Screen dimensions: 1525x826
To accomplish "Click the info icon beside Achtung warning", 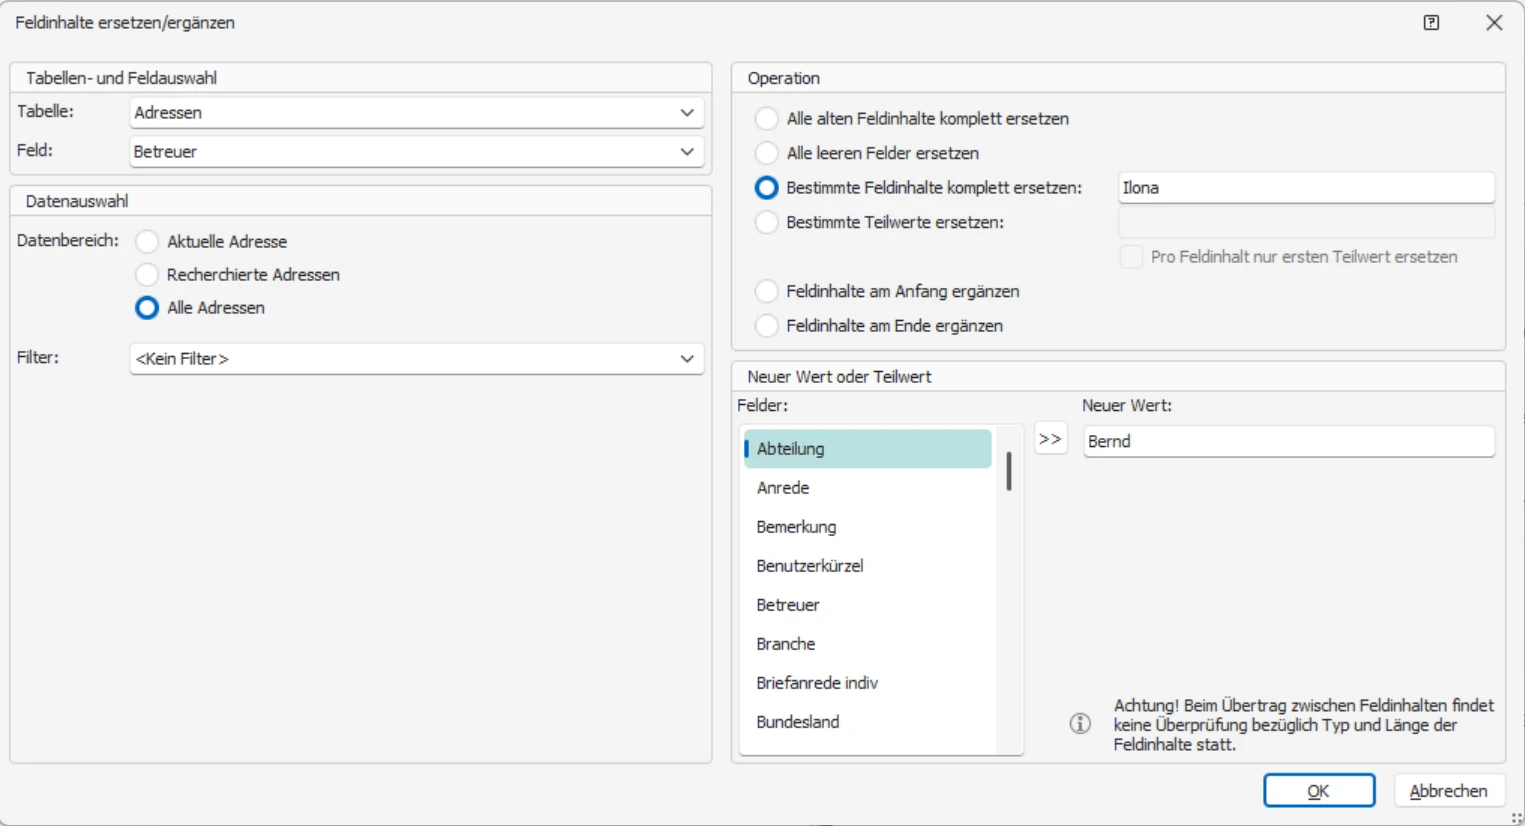I will (x=1080, y=724).
